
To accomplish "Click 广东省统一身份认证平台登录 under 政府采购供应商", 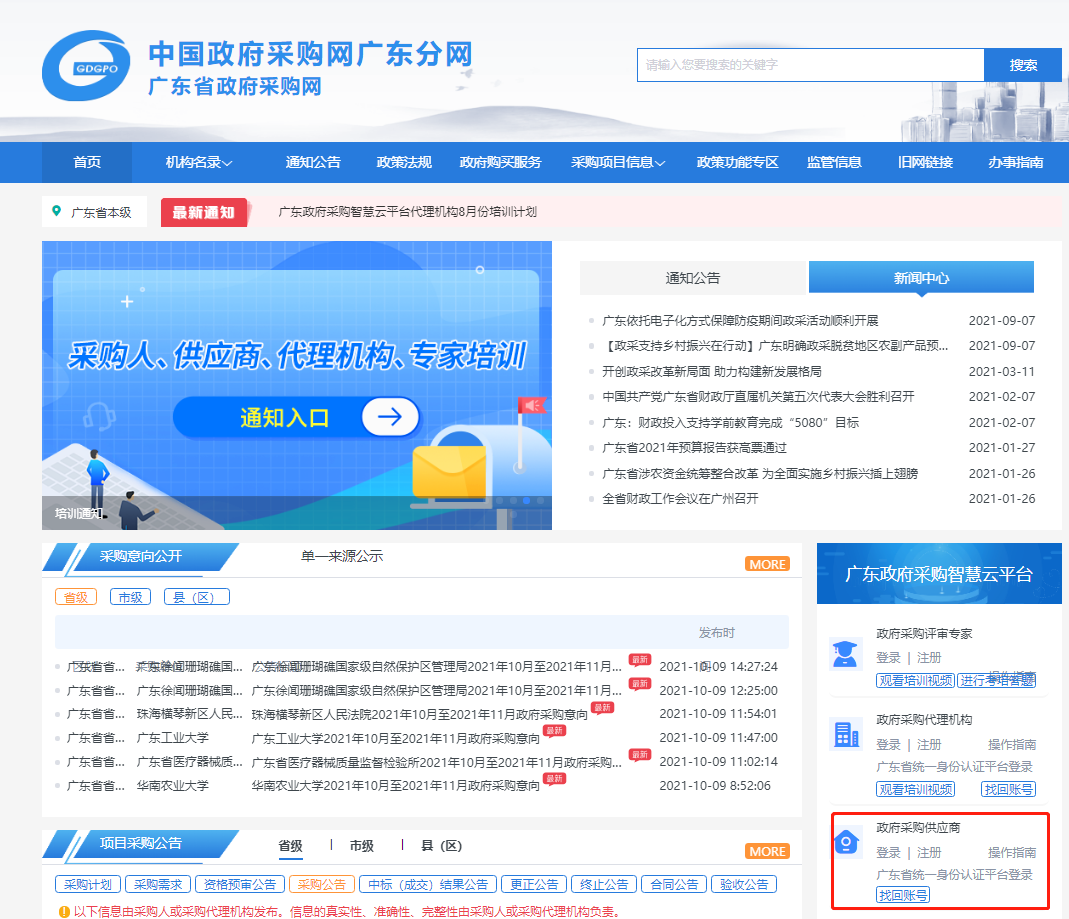I will pos(954,875).
